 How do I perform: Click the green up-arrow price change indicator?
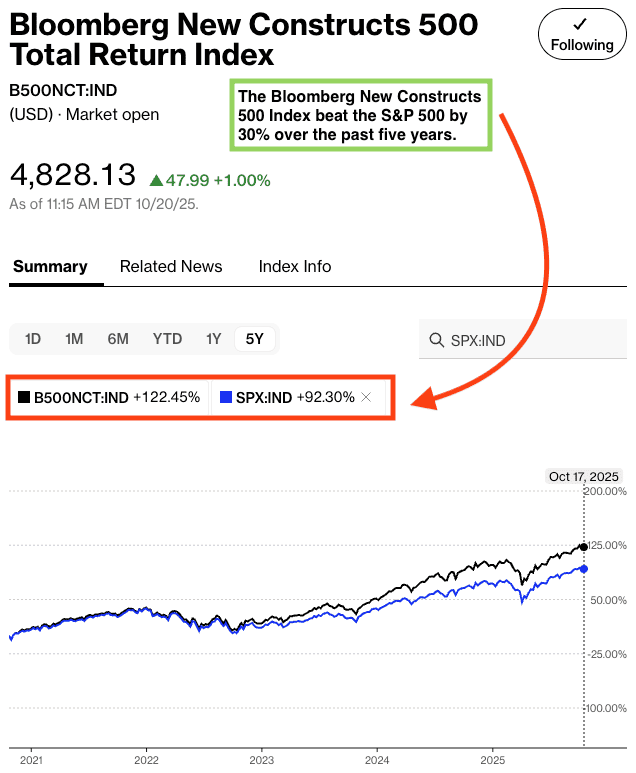[x=156, y=180]
